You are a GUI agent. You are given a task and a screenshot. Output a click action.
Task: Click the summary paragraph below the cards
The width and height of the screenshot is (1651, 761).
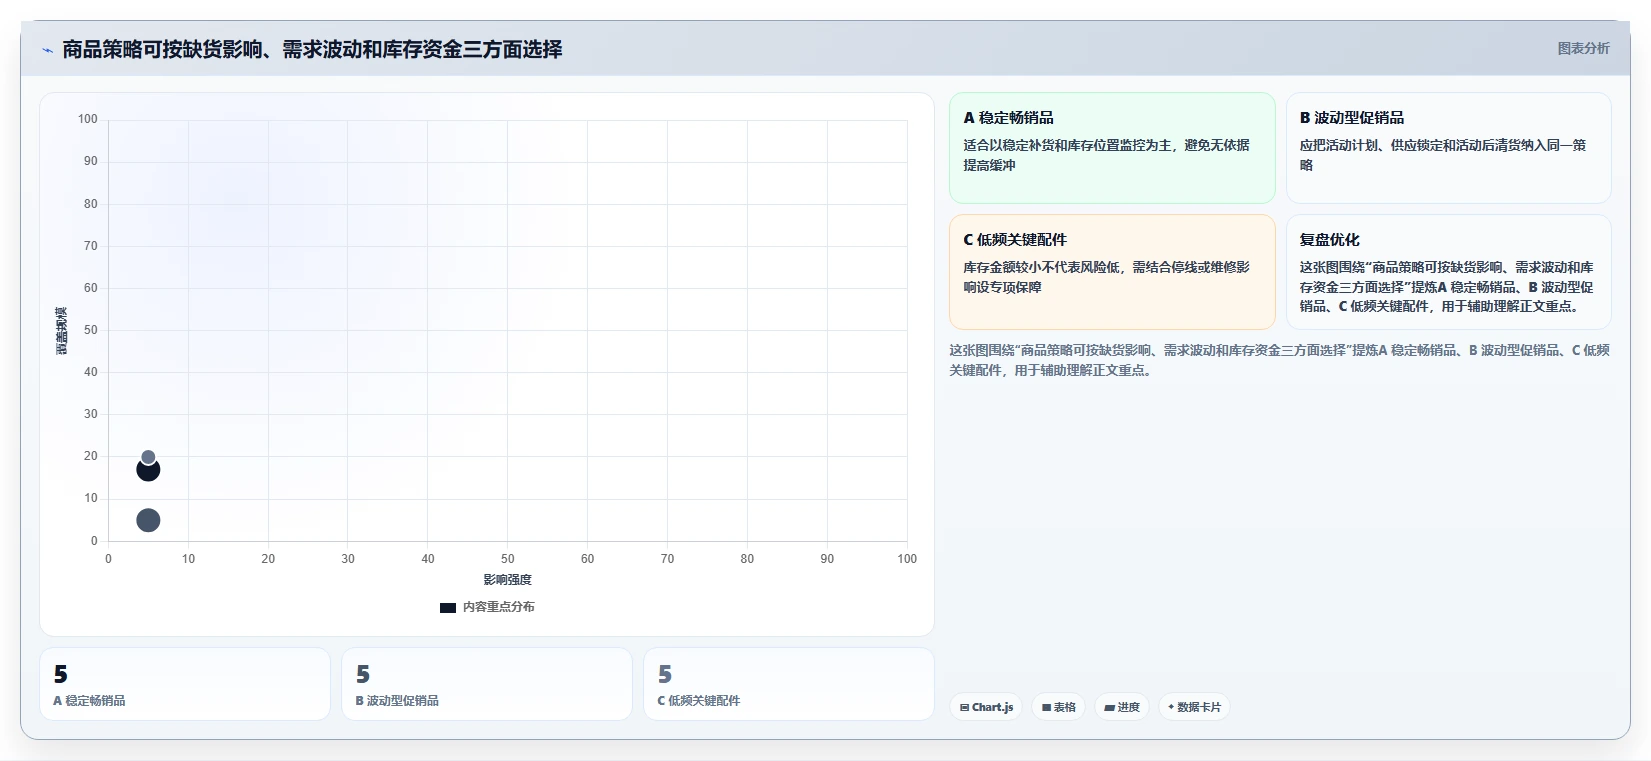[1279, 360]
